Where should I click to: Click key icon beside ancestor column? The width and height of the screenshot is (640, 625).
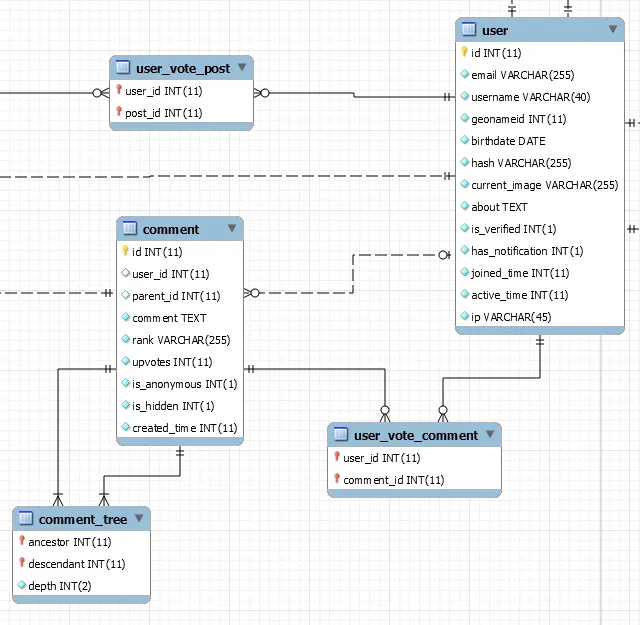tap(22, 540)
